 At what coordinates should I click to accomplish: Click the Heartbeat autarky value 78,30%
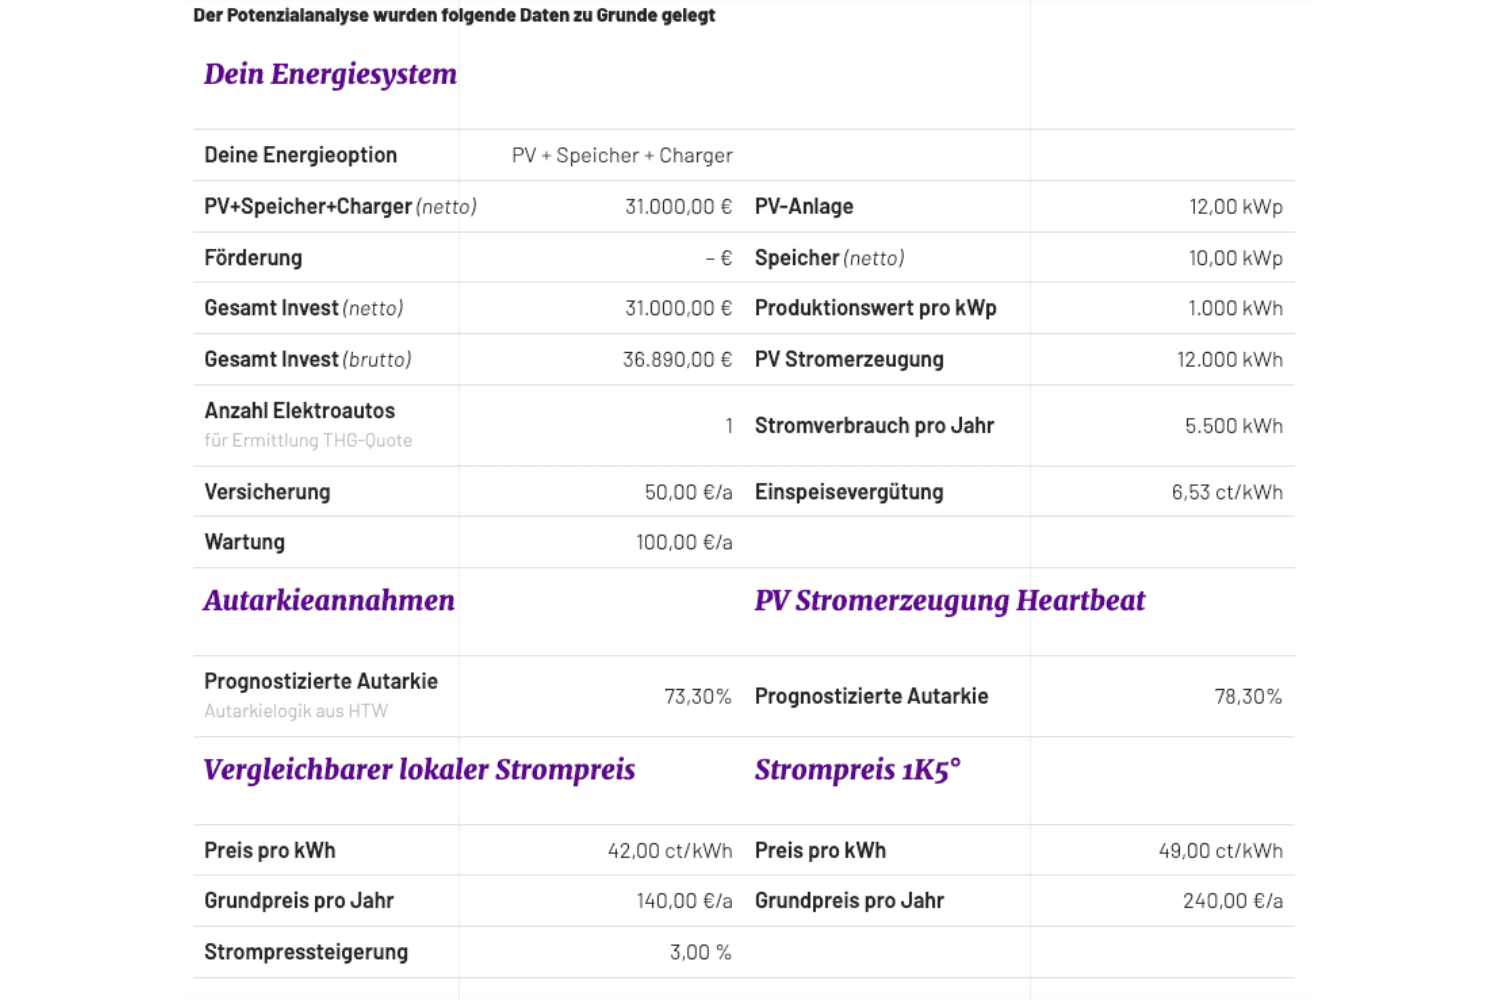pyautogui.click(x=1248, y=696)
